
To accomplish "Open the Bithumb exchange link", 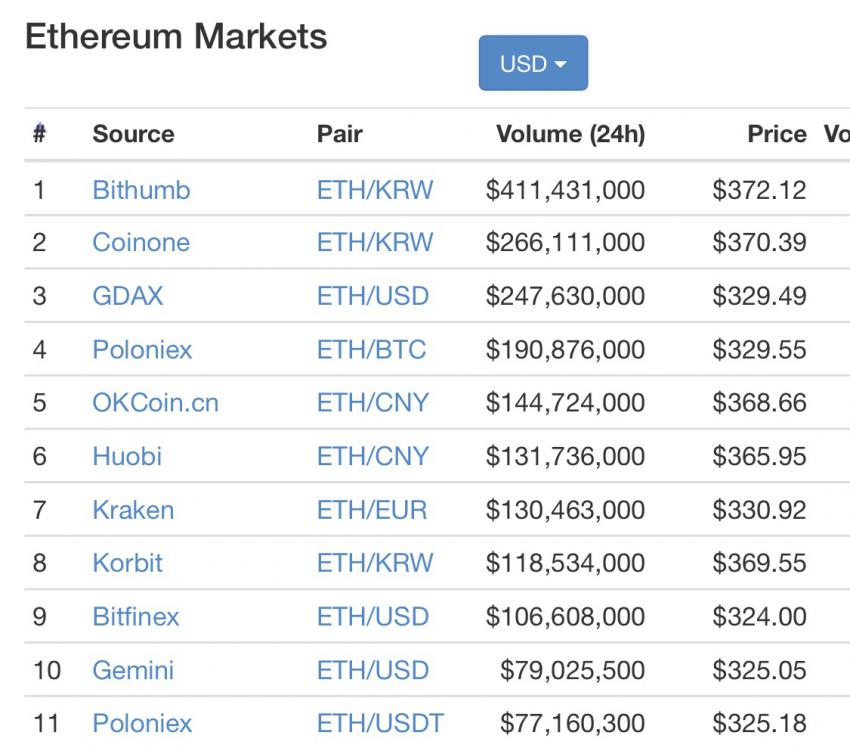I will (141, 190).
